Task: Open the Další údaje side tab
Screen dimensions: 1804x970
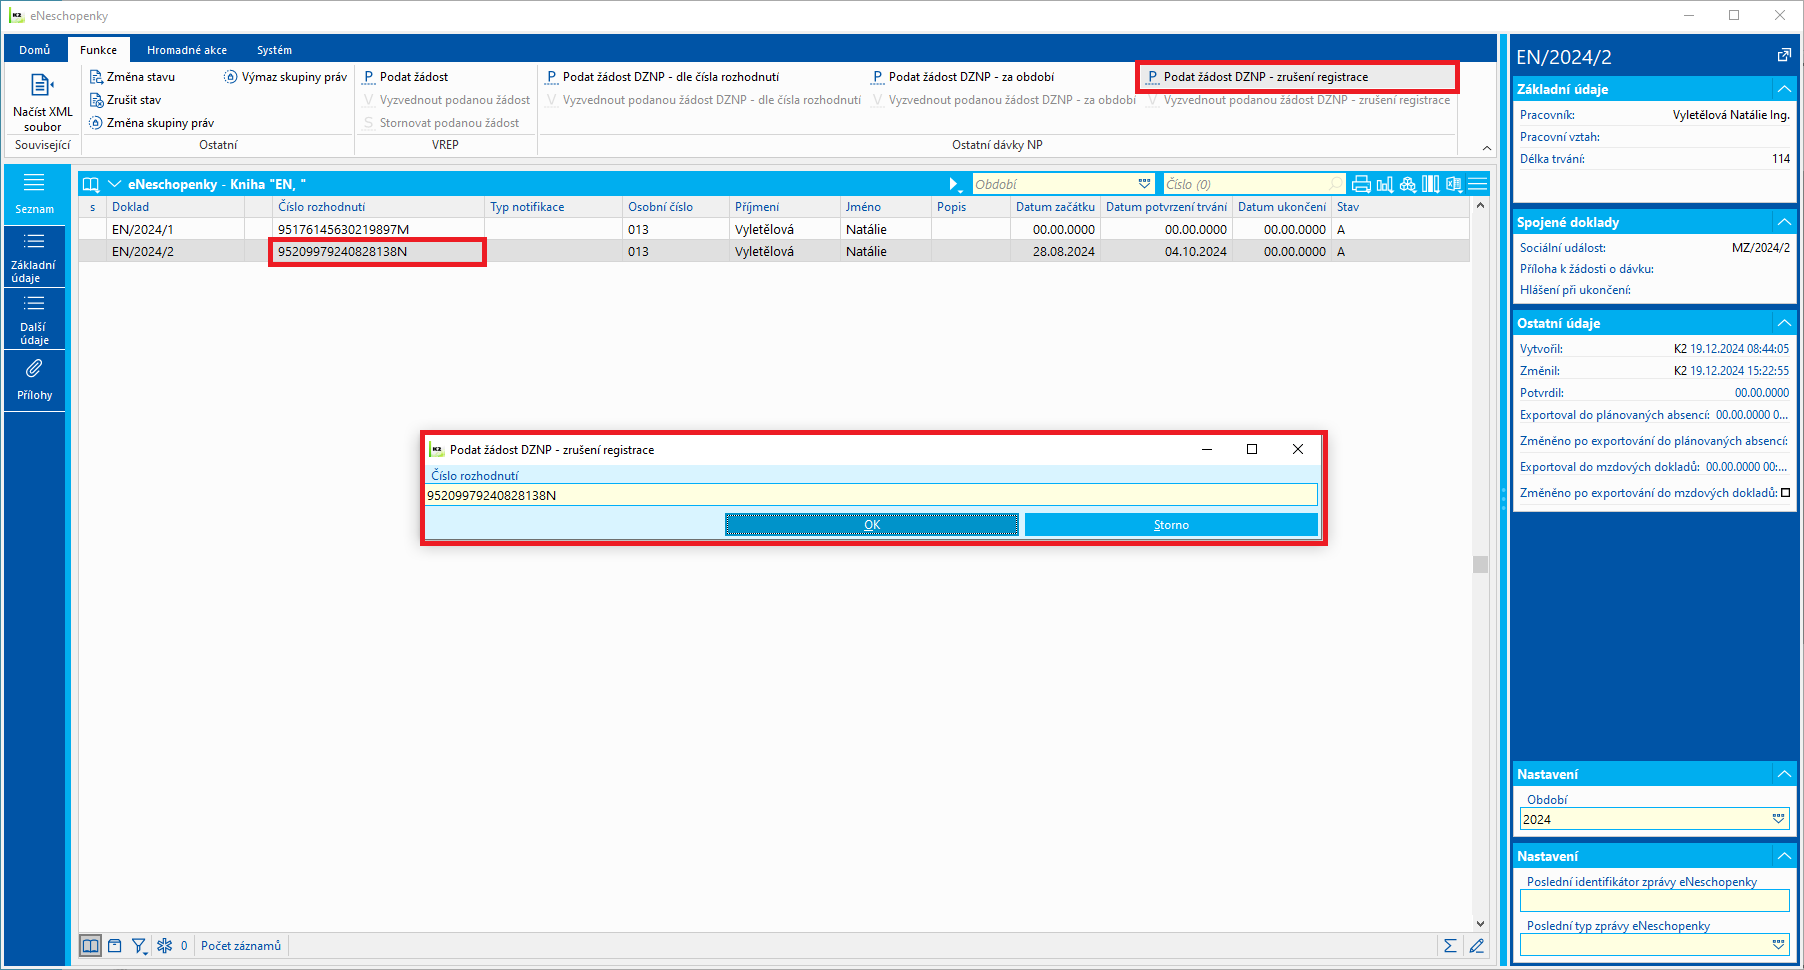Action: coord(35,319)
